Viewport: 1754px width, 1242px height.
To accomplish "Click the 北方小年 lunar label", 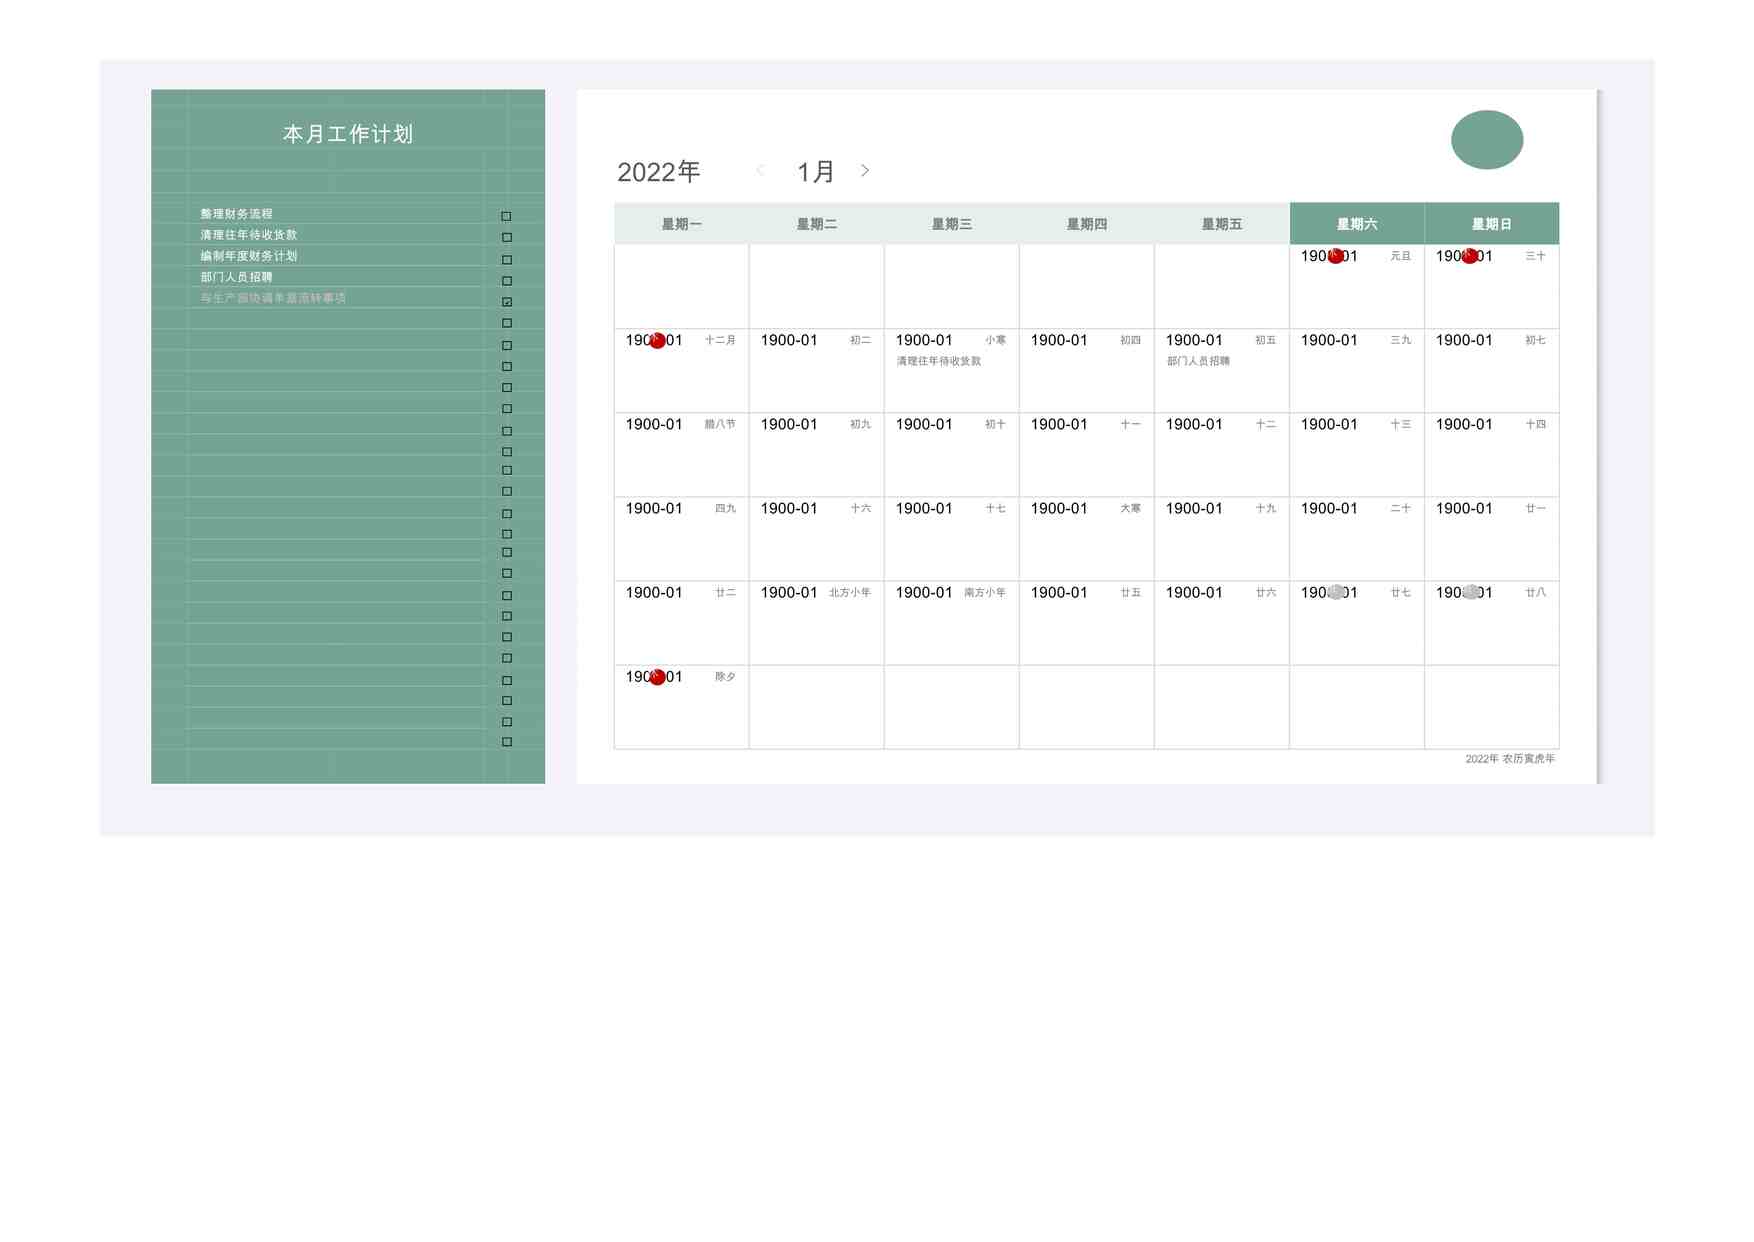I will click(850, 593).
